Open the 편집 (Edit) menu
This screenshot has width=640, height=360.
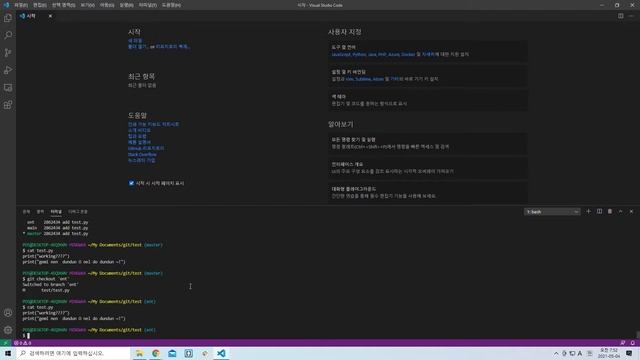pos(40,5)
